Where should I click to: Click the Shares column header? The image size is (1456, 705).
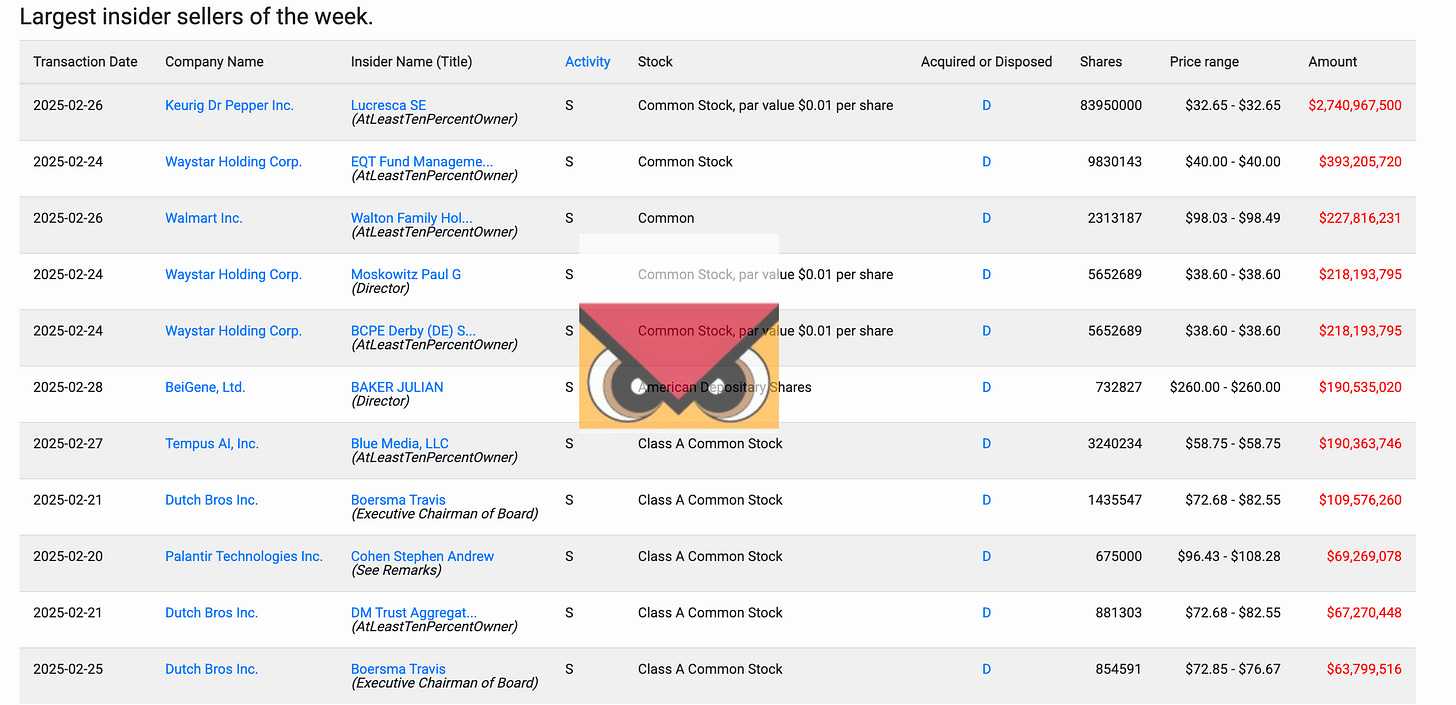click(x=1101, y=61)
